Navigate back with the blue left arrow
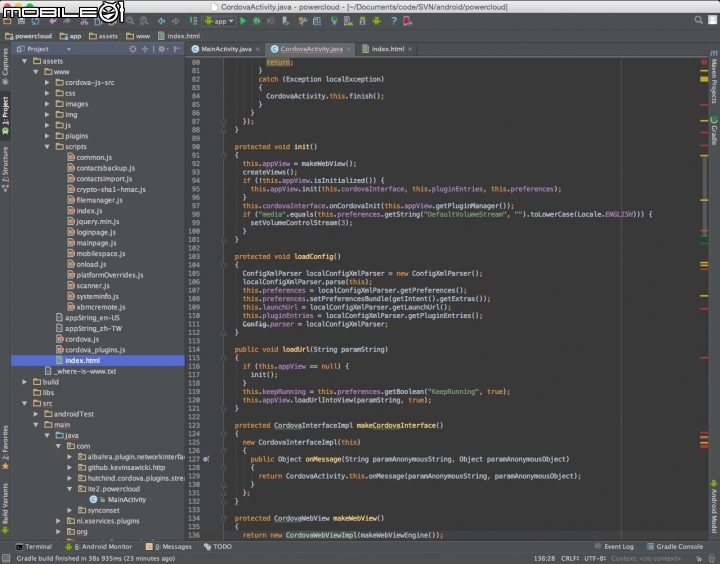Viewport: 720px width, 564px height. click(x=161, y=21)
